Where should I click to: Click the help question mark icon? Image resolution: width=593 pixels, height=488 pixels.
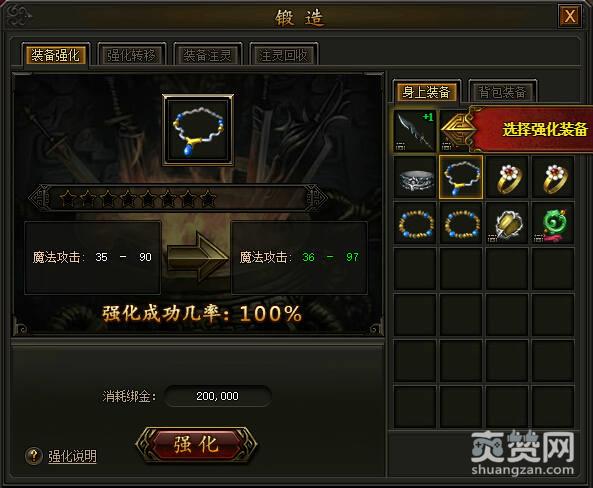click(34, 456)
